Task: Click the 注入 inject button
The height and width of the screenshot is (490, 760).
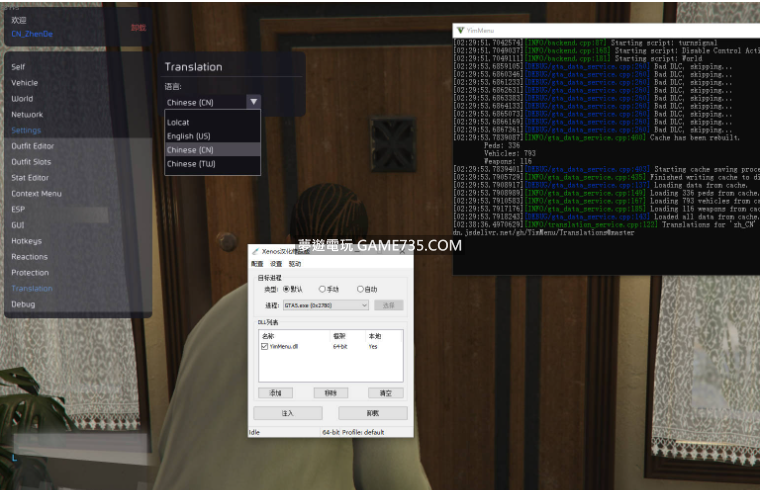Action: click(x=288, y=413)
